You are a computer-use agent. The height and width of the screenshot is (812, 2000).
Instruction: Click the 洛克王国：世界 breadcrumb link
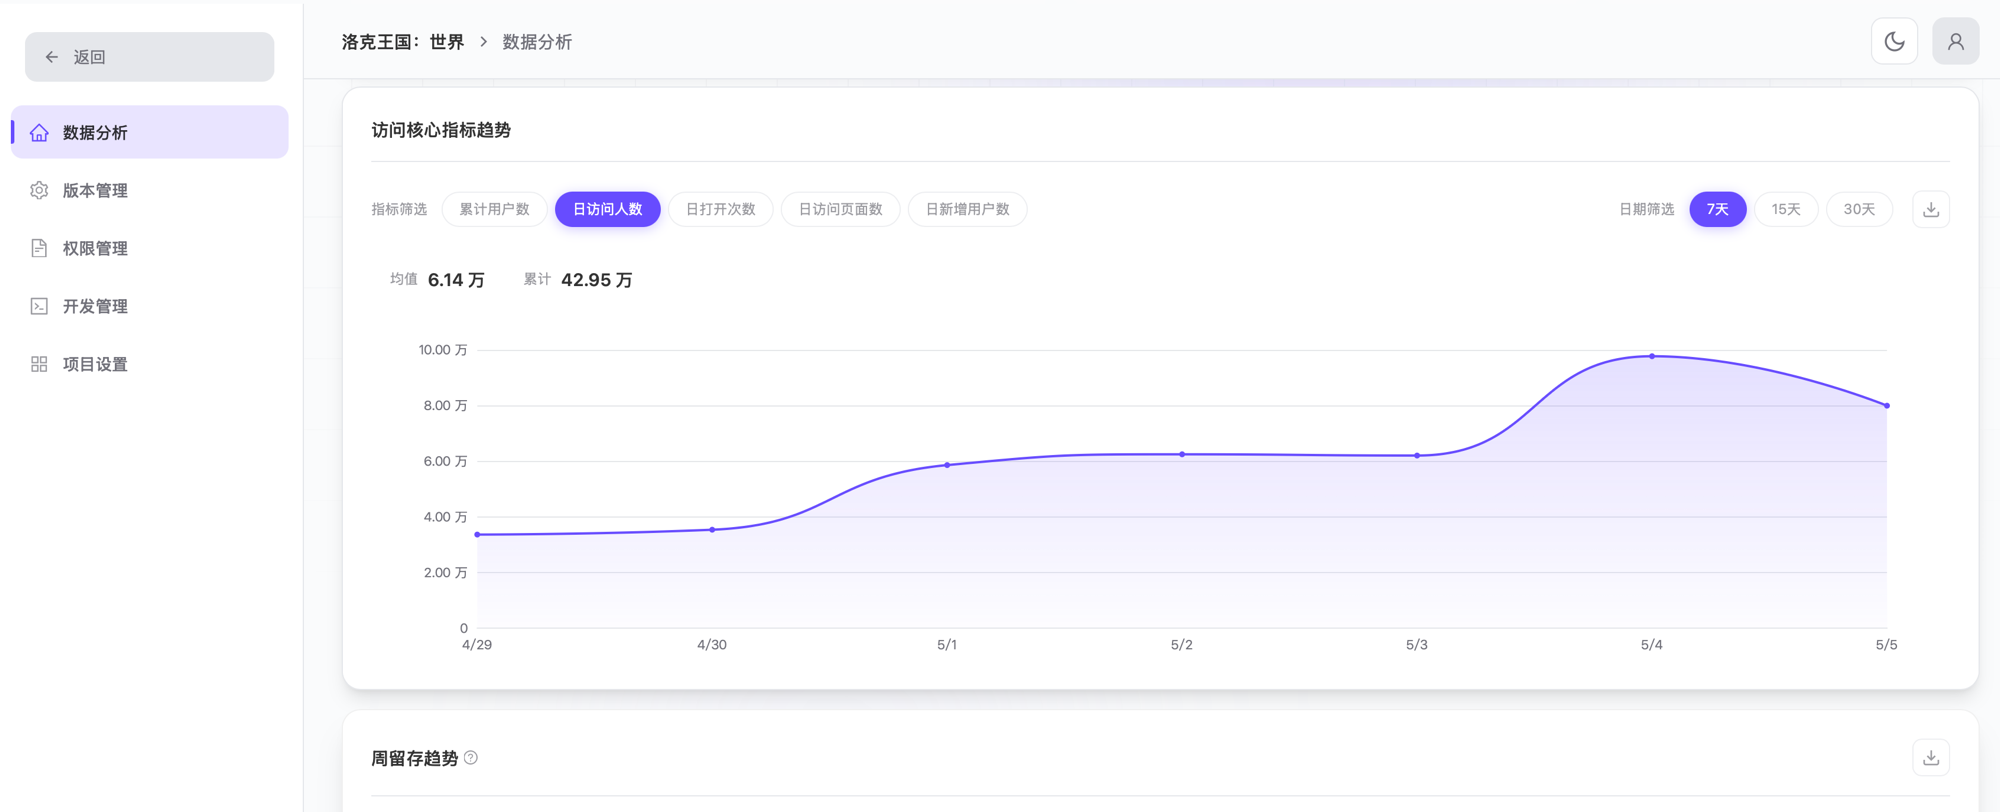tap(403, 42)
